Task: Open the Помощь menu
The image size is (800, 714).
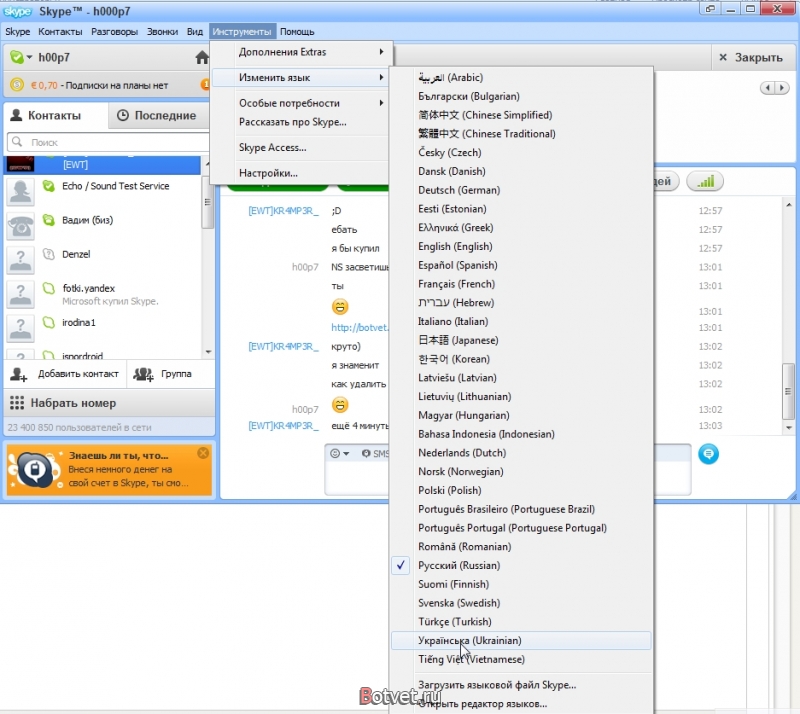Action: coord(297,32)
